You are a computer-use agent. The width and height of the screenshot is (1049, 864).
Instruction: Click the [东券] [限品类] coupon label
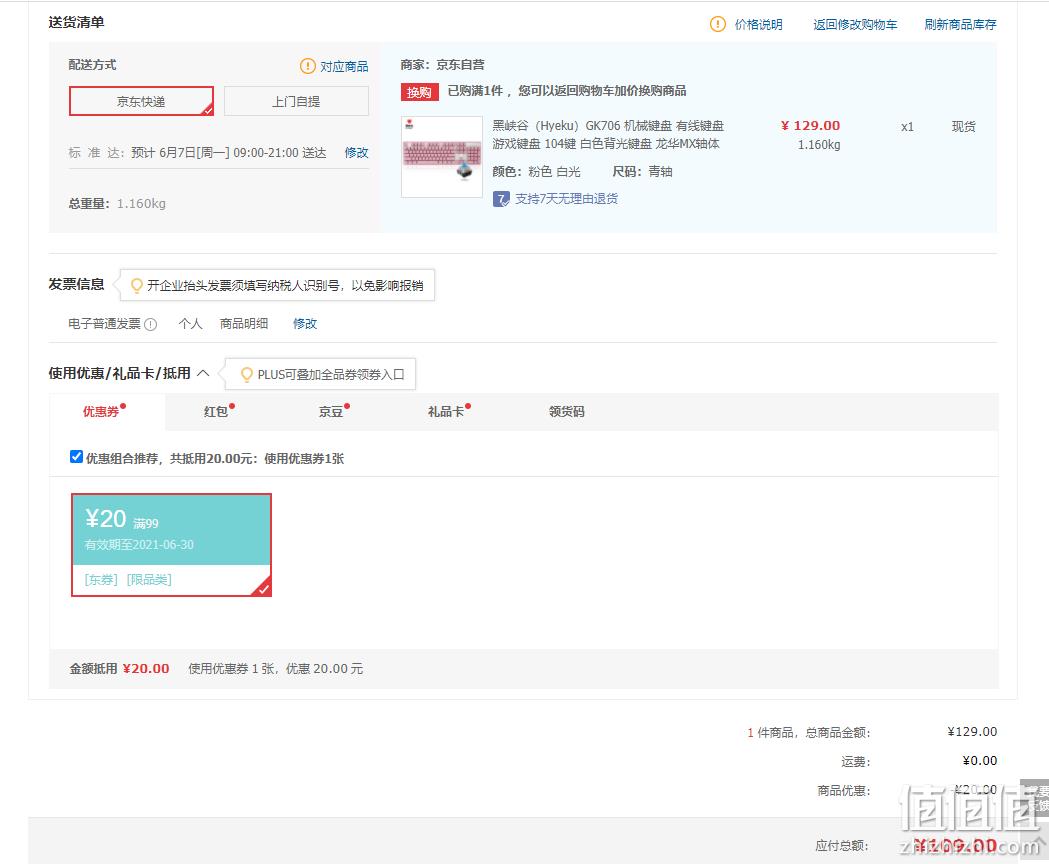[x=128, y=580]
